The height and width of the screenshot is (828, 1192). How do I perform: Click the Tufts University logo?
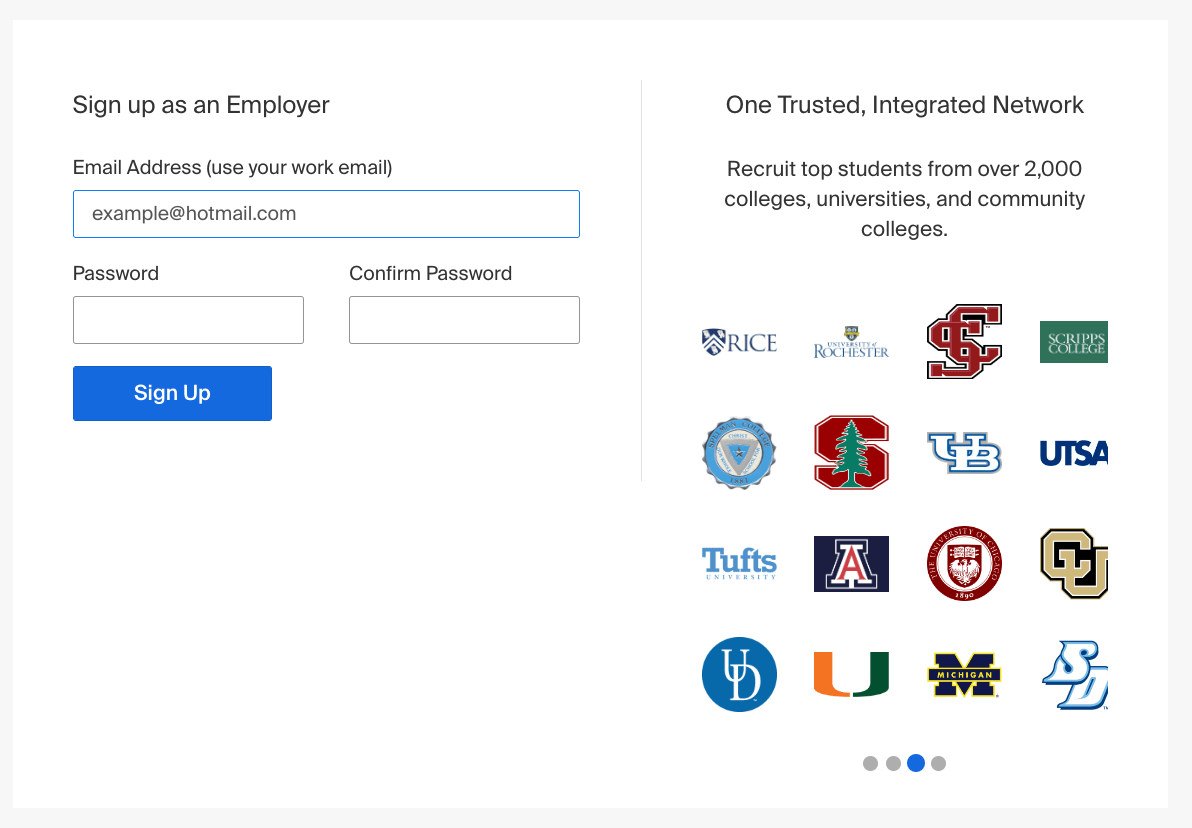[x=739, y=563]
